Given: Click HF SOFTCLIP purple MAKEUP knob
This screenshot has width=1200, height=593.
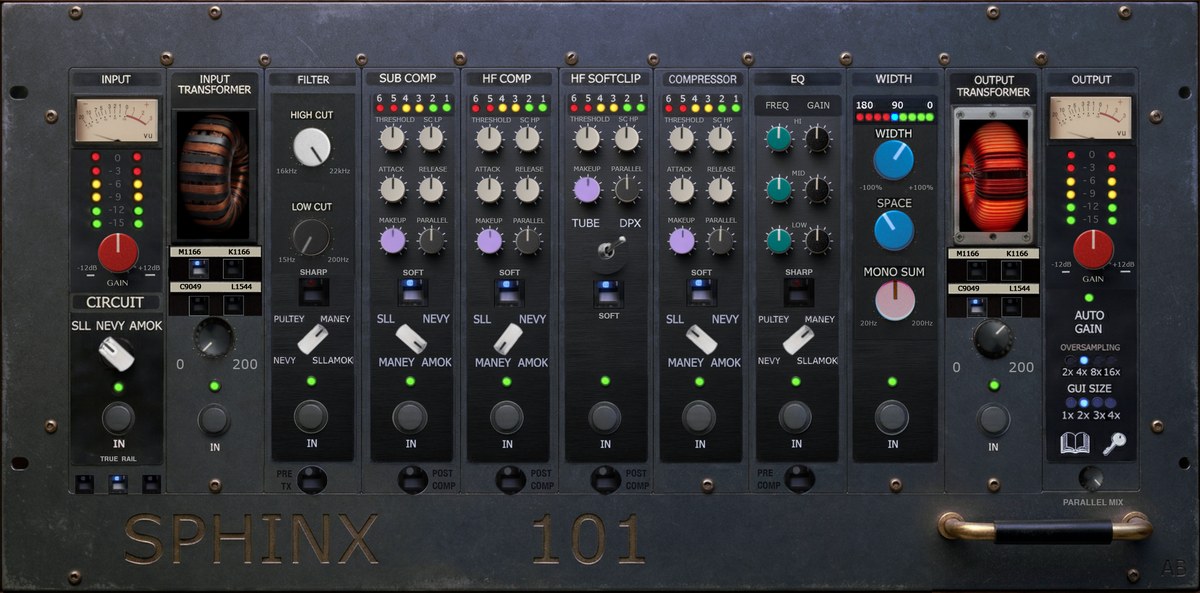Looking at the screenshot, I should pyautogui.click(x=587, y=189).
